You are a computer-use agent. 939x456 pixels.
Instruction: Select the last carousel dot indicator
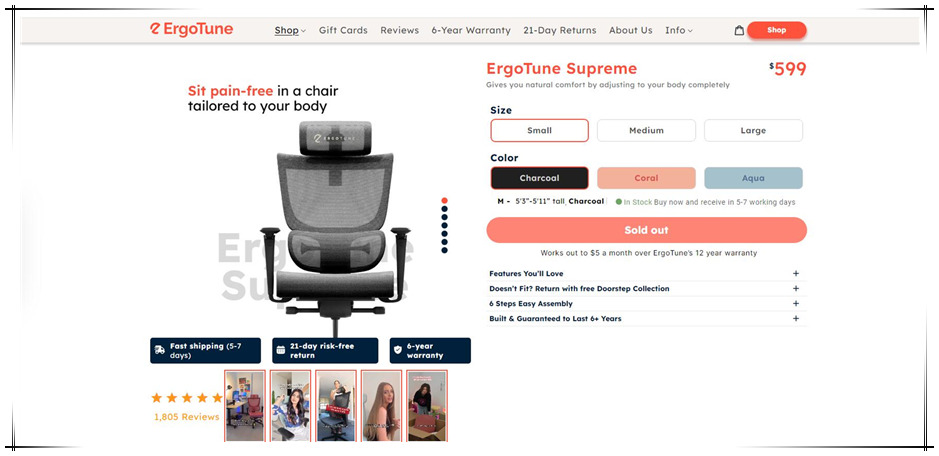click(x=444, y=250)
